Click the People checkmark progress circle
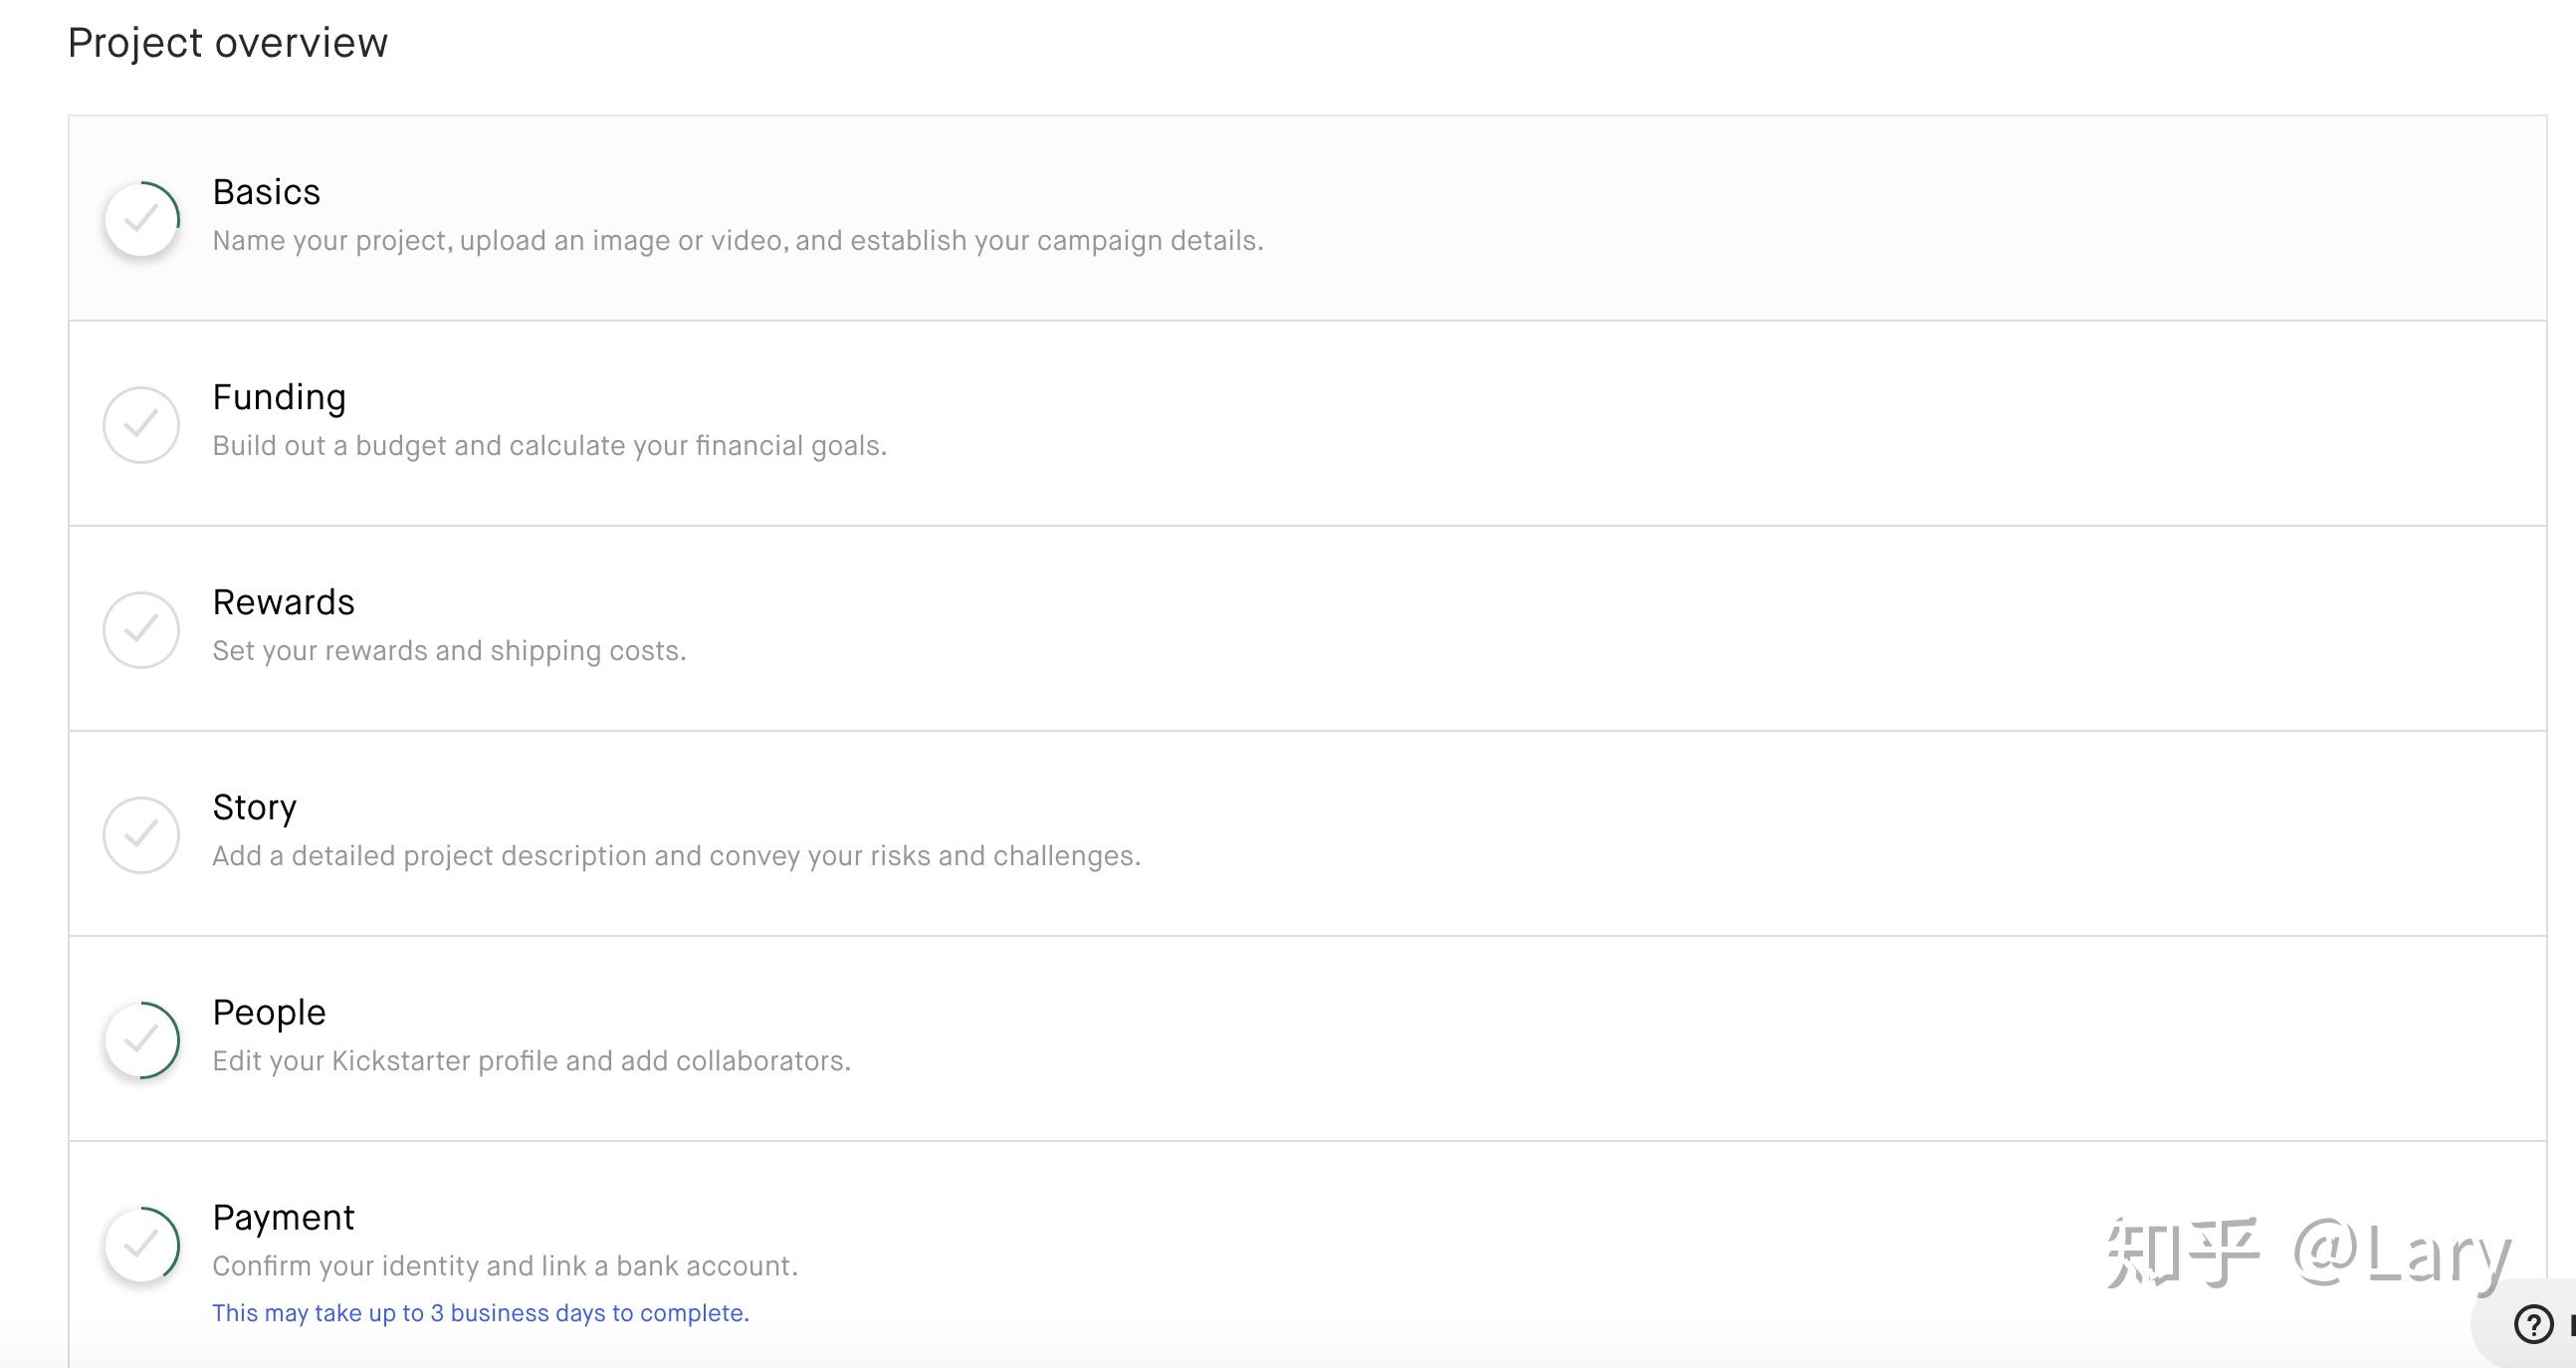This screenshot has width=2576, height=1368. coord(142,1039)
